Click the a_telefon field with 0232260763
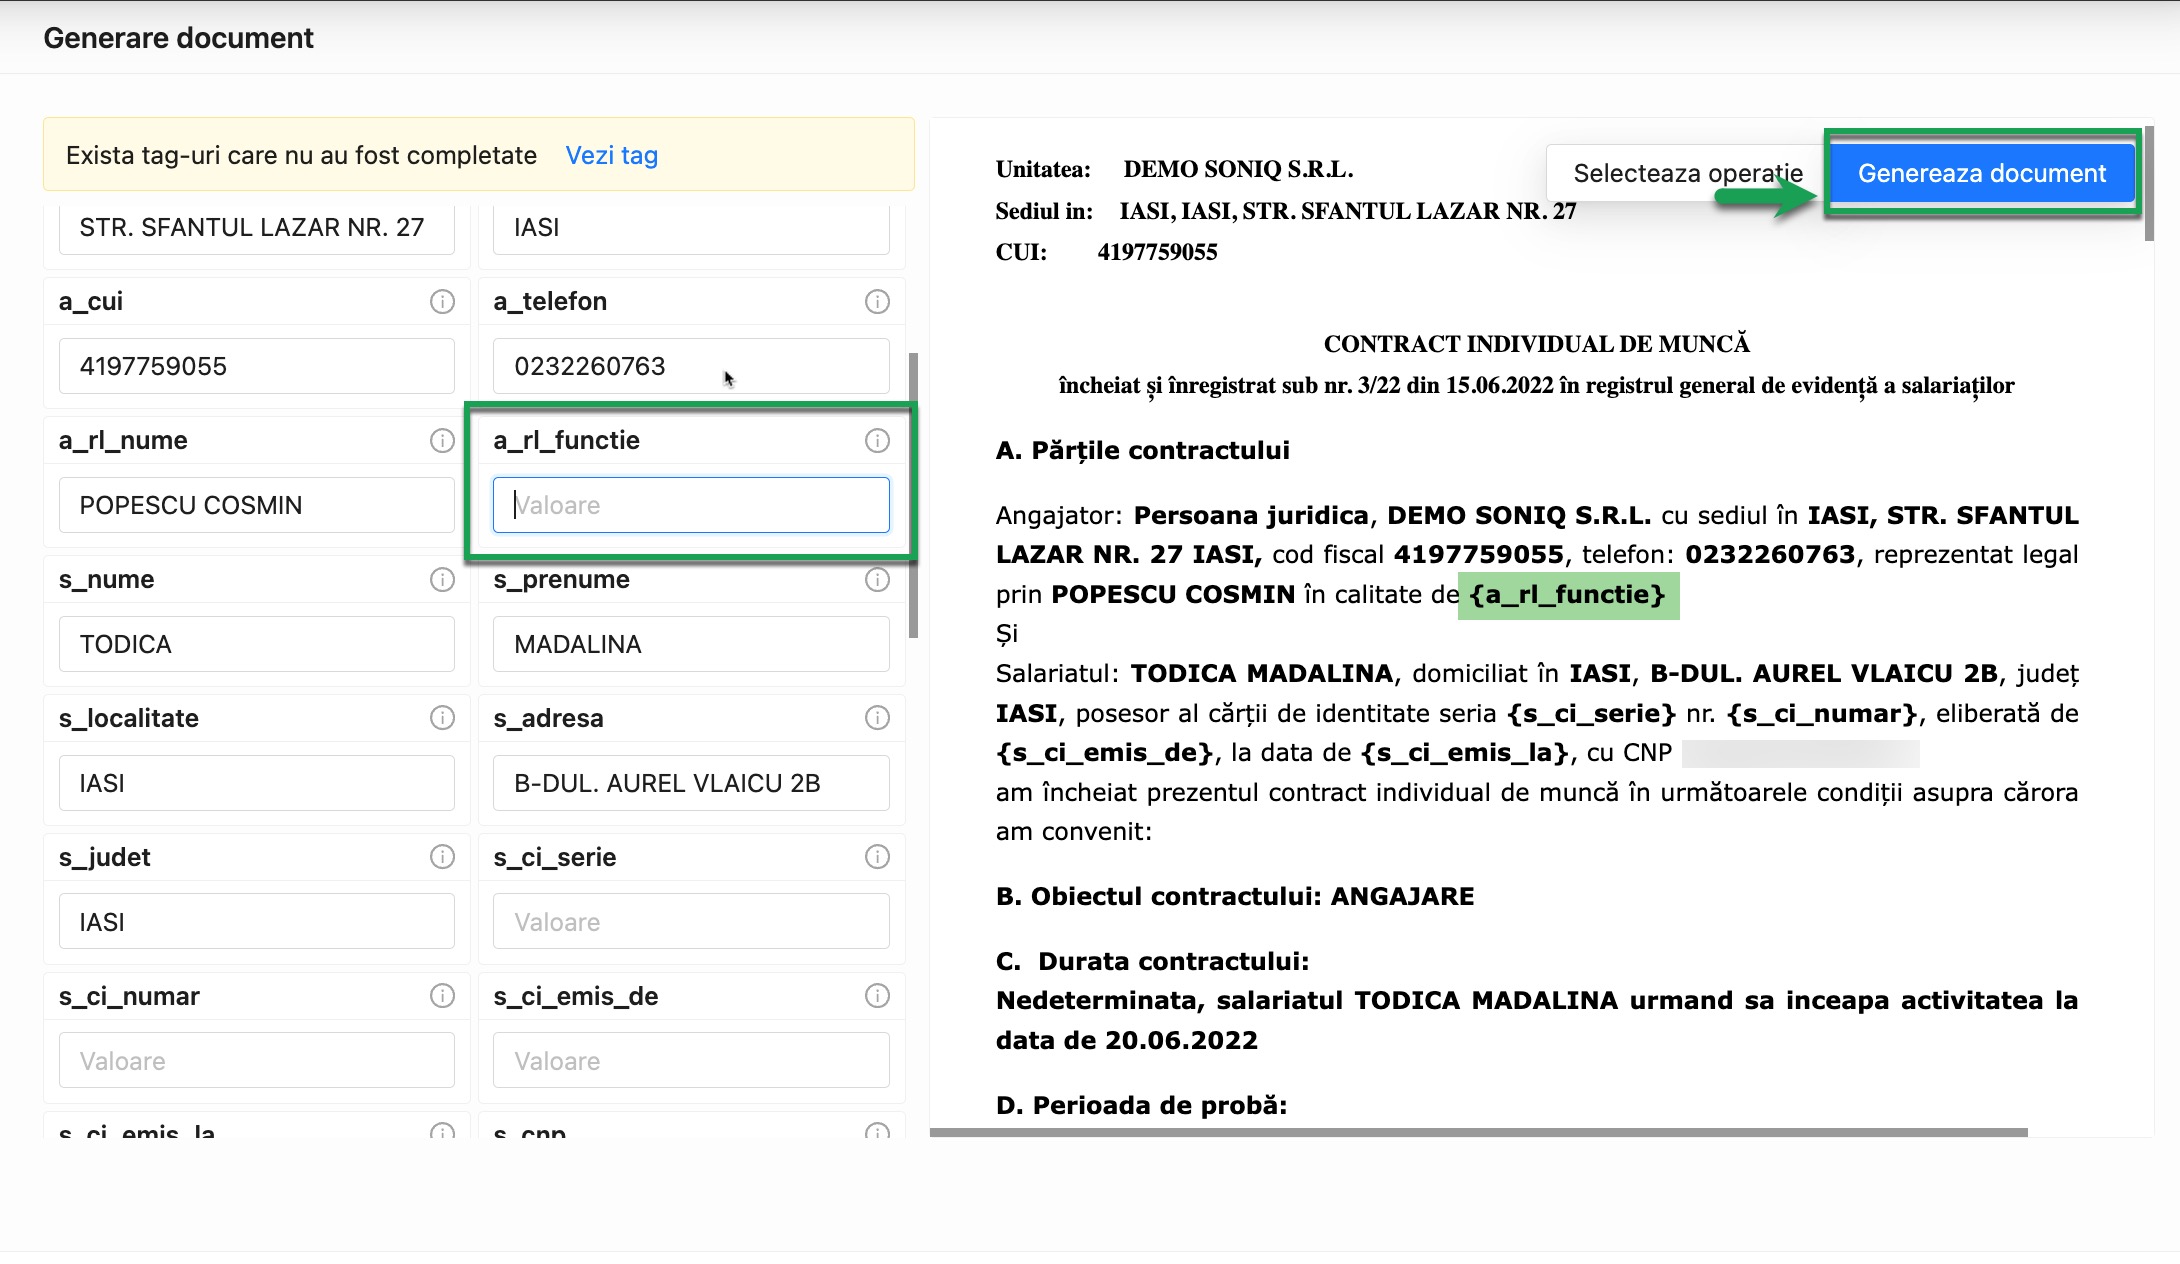This screenshot has width=2180, height=1264. point(691,366)
